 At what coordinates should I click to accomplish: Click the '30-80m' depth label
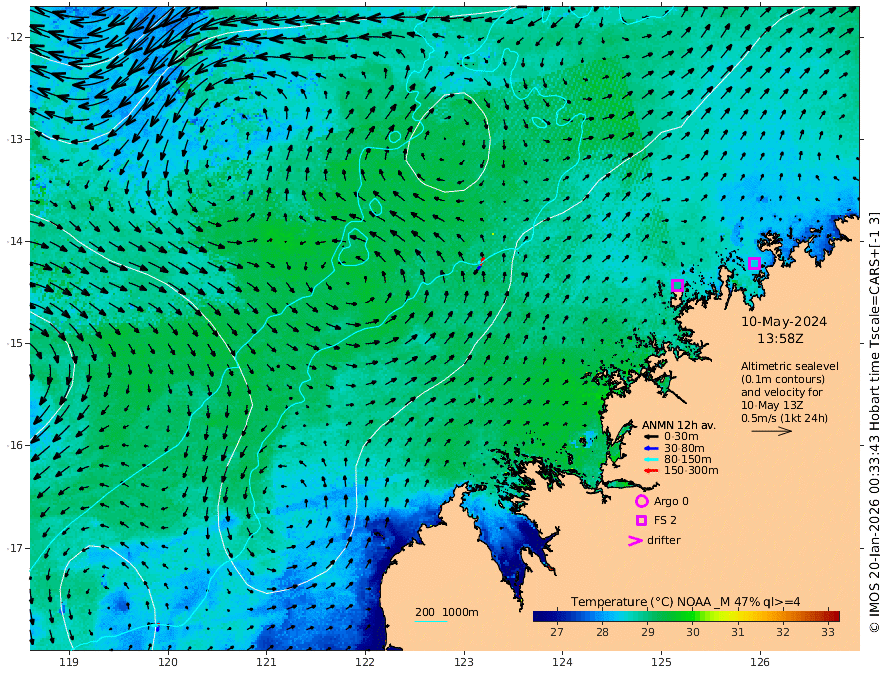point(684,448)
